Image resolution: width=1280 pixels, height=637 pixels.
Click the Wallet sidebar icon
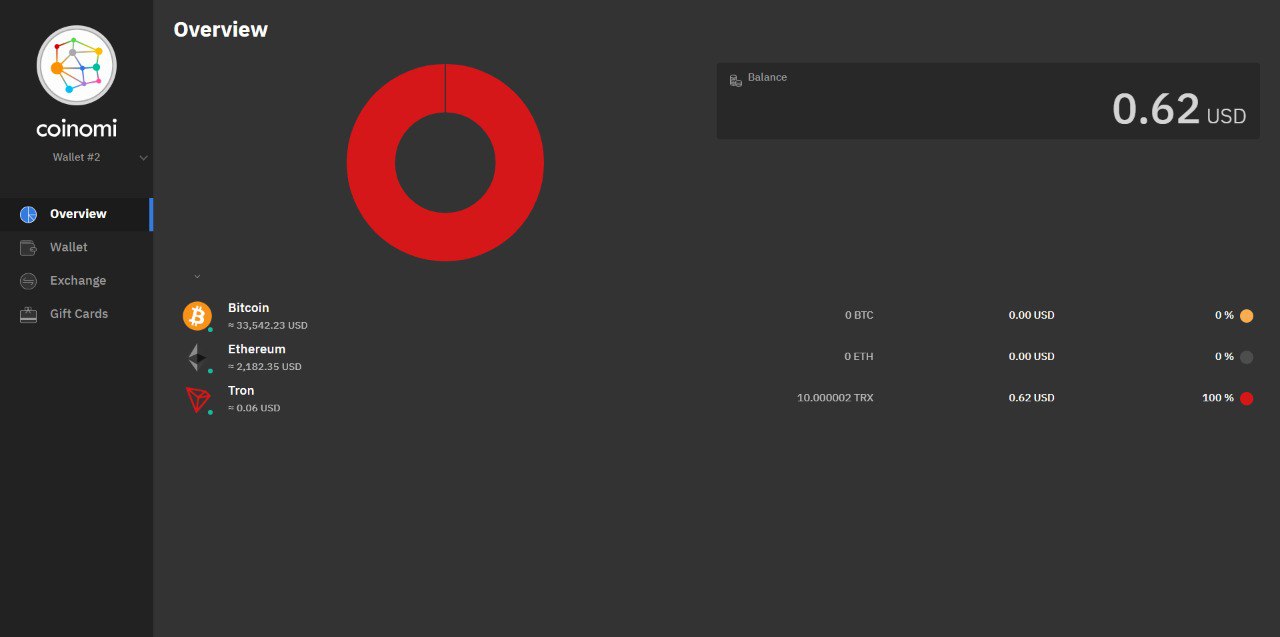tap(28, 247)
